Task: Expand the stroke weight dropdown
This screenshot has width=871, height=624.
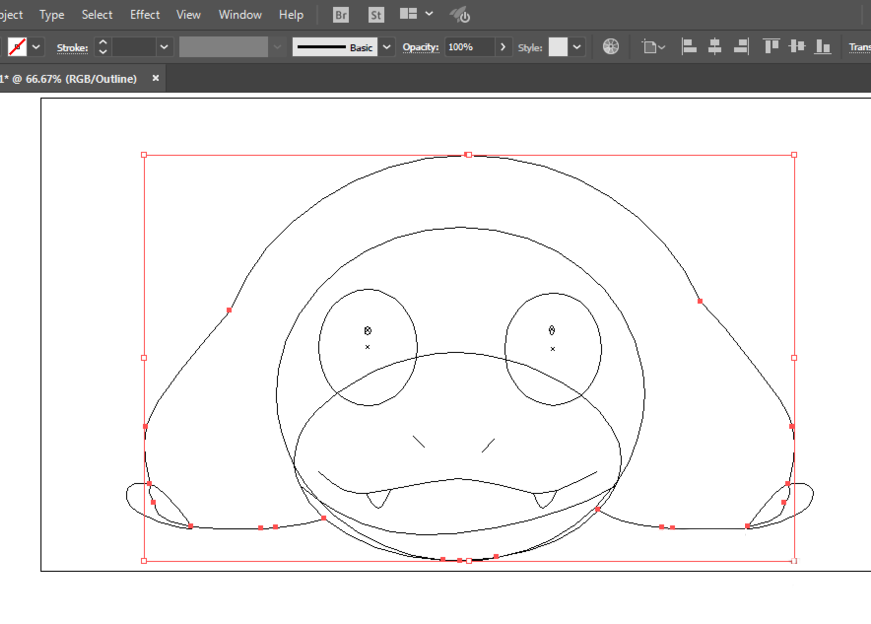Action: tap(165, 47)
